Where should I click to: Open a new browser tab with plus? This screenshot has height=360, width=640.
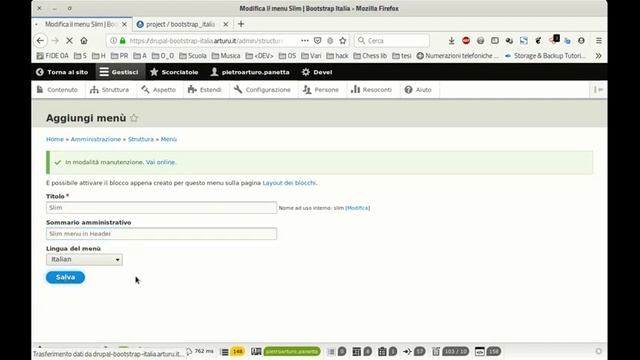[241, 24]
